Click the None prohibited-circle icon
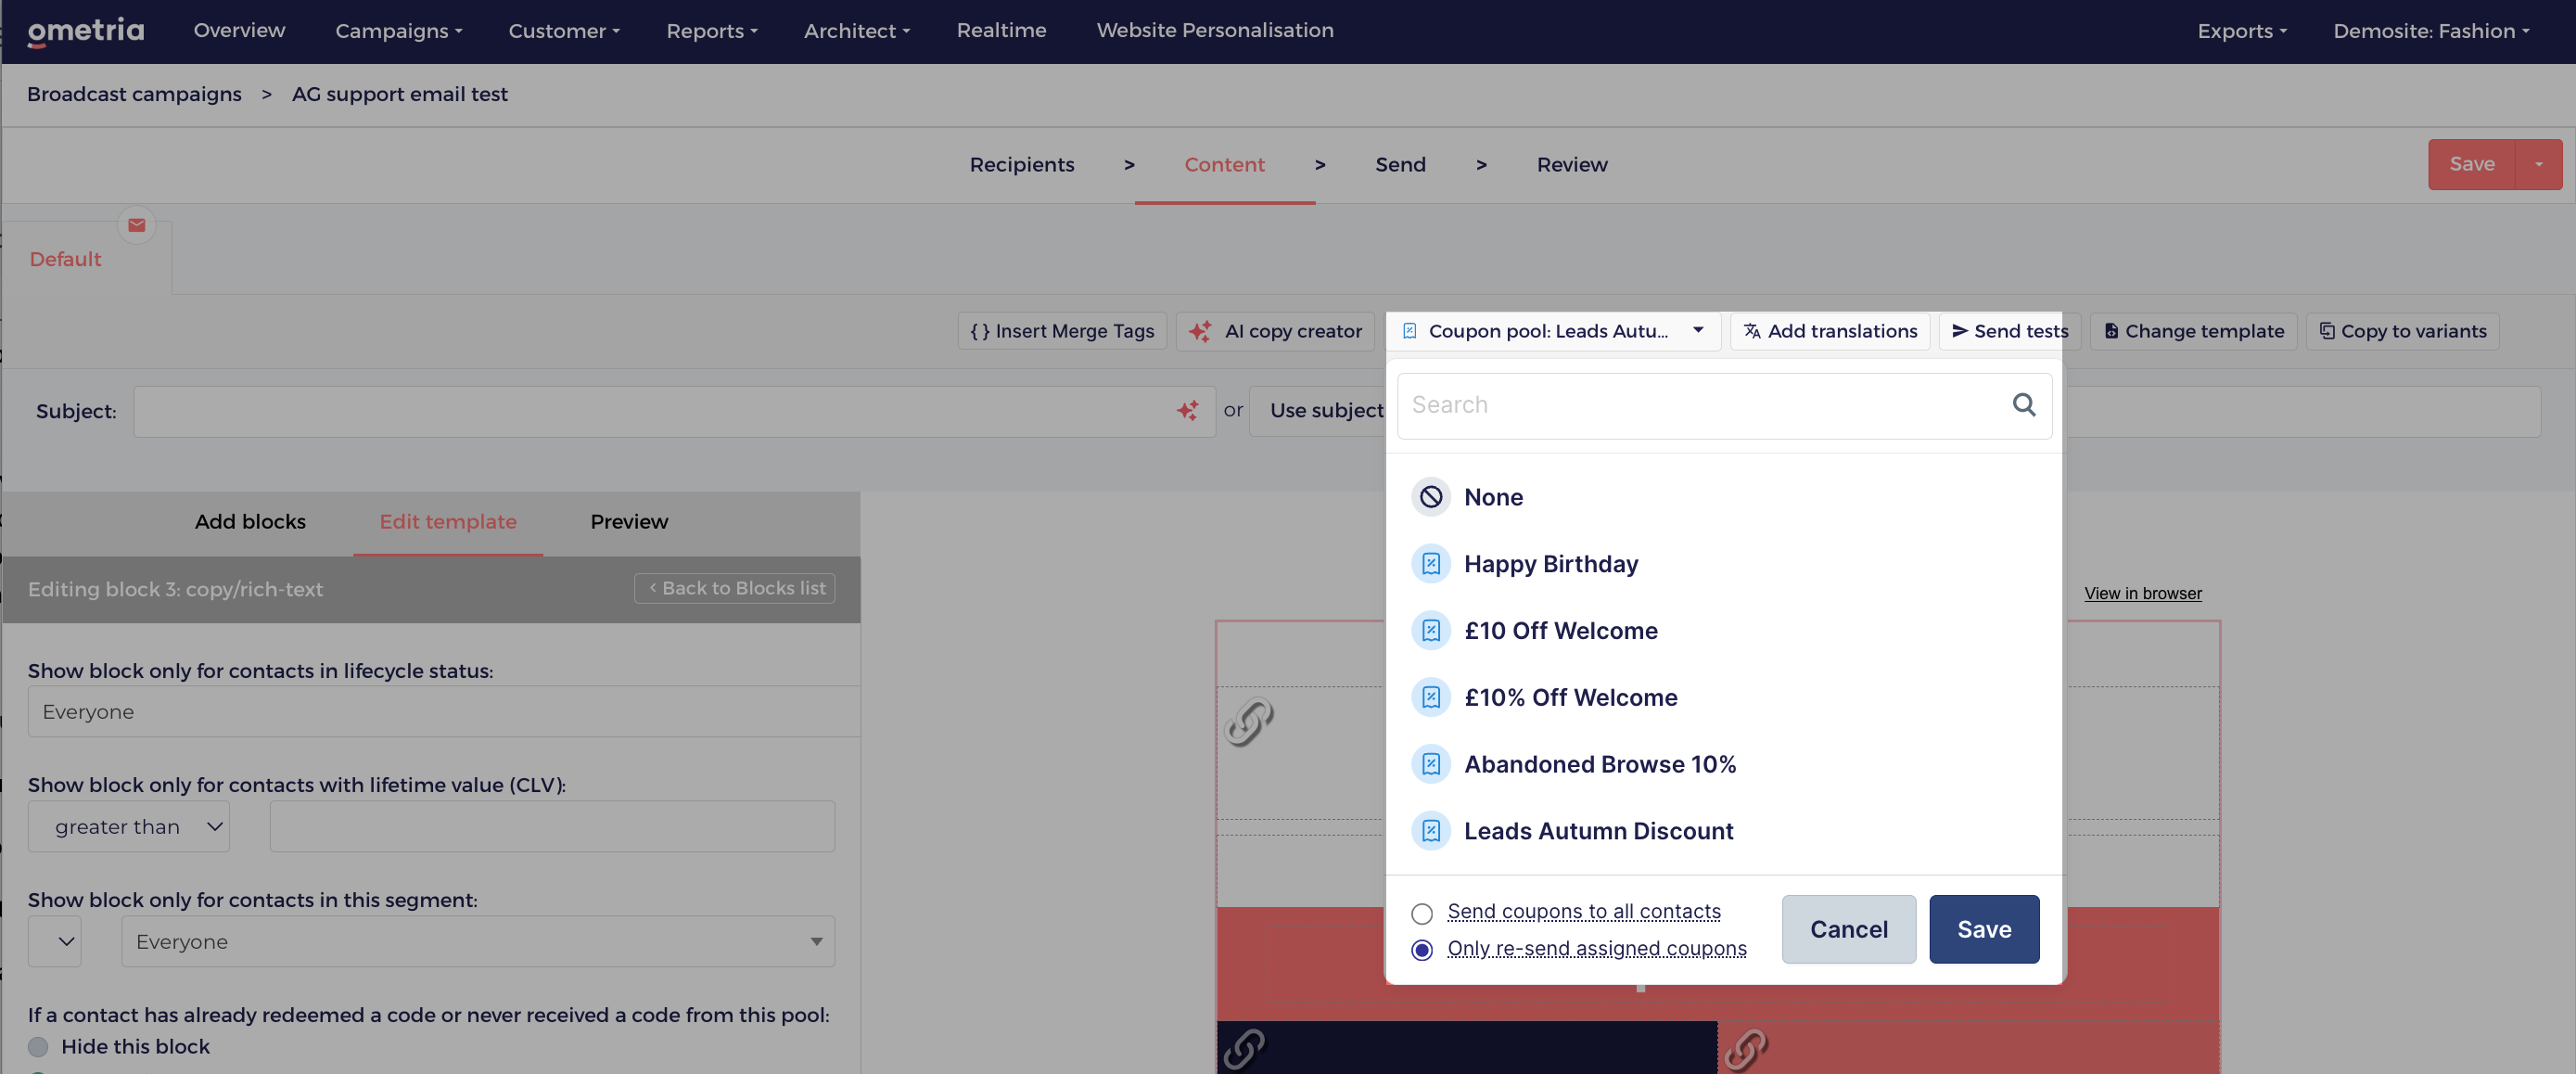2576x1074 pixels. (1431, 497)
